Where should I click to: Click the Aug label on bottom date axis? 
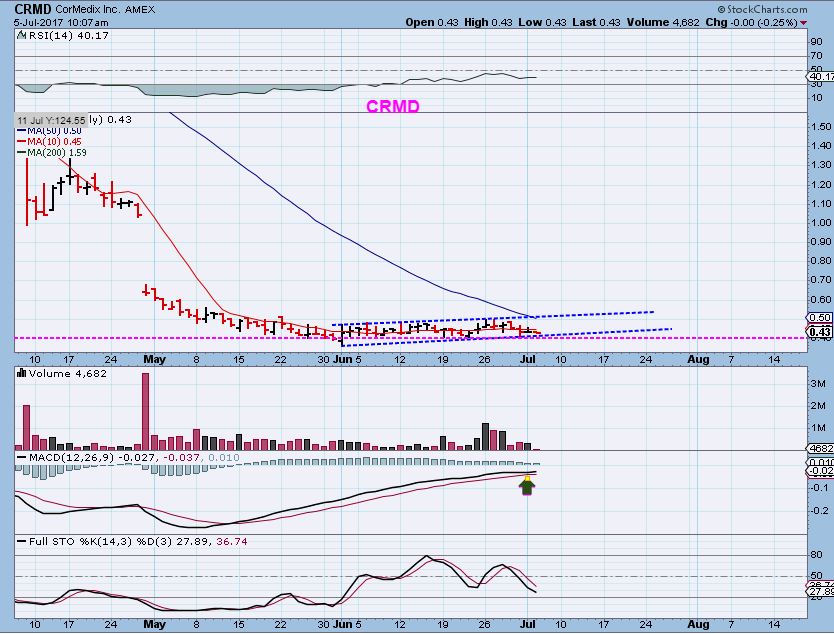pos(698,624)
